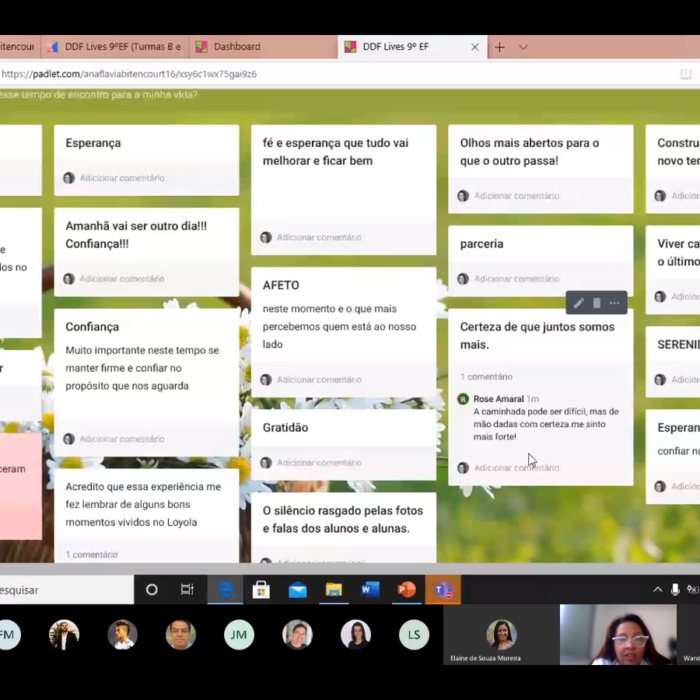Click the padlet.com address bar
This screenshot has width=700, height=700.
pos(300,74)
